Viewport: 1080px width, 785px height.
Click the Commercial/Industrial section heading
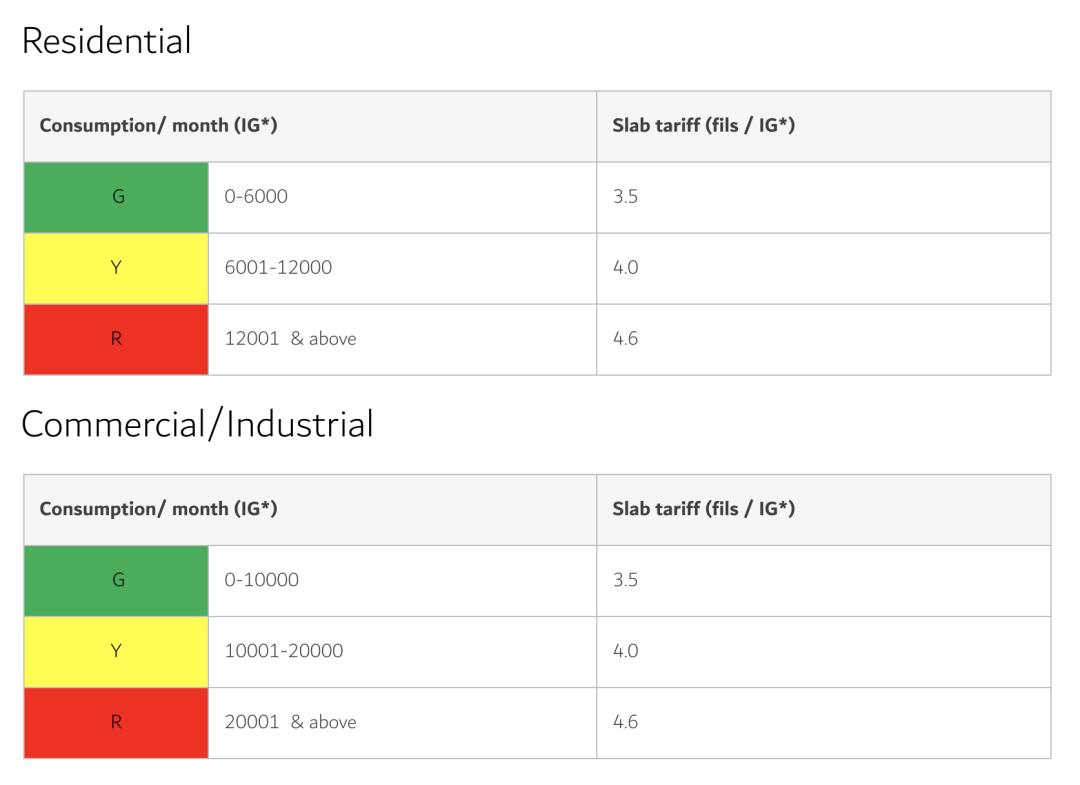(197, 424)
